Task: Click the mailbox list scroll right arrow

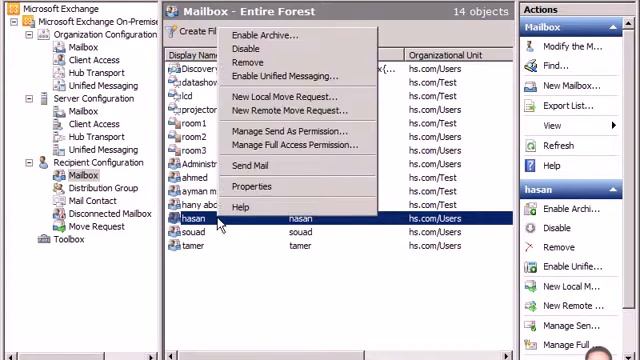Action: point(507,356)
